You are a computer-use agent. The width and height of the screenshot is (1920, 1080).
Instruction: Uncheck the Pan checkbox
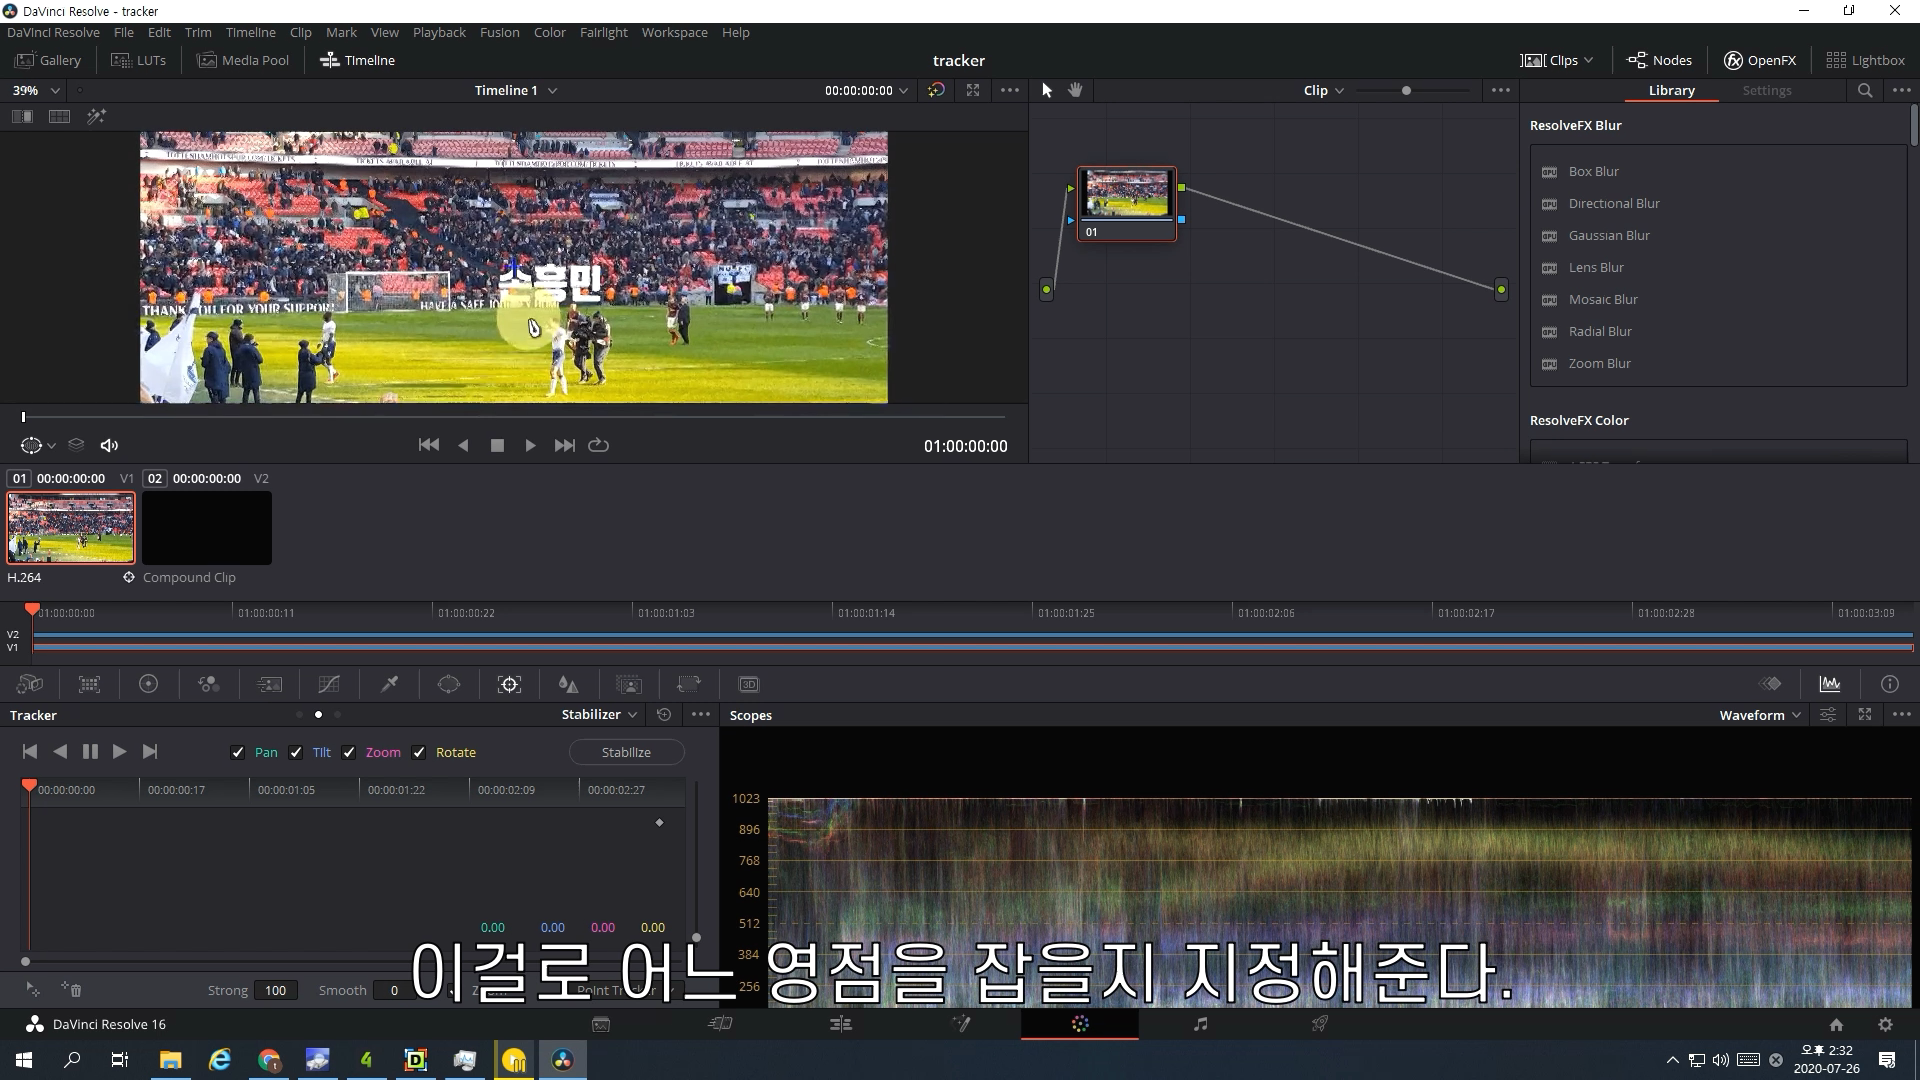click(238, 752)
